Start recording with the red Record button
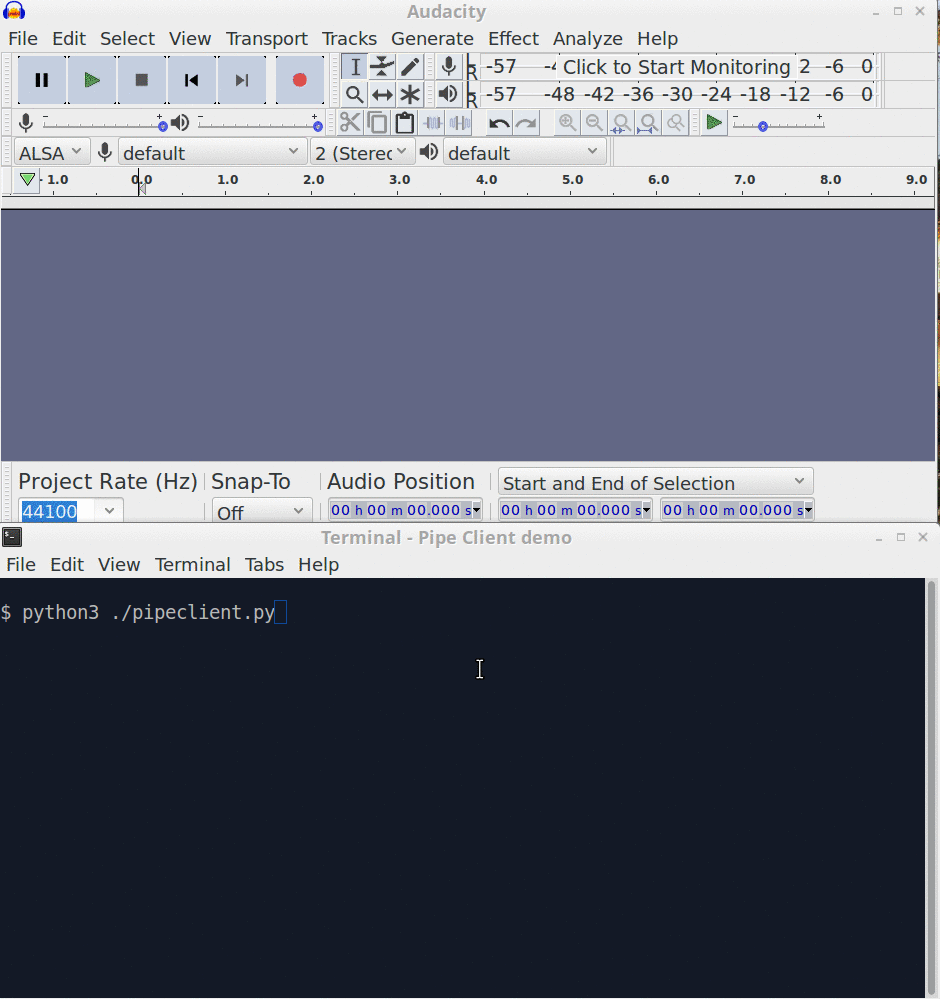940x999 pixels. [300, 80]
